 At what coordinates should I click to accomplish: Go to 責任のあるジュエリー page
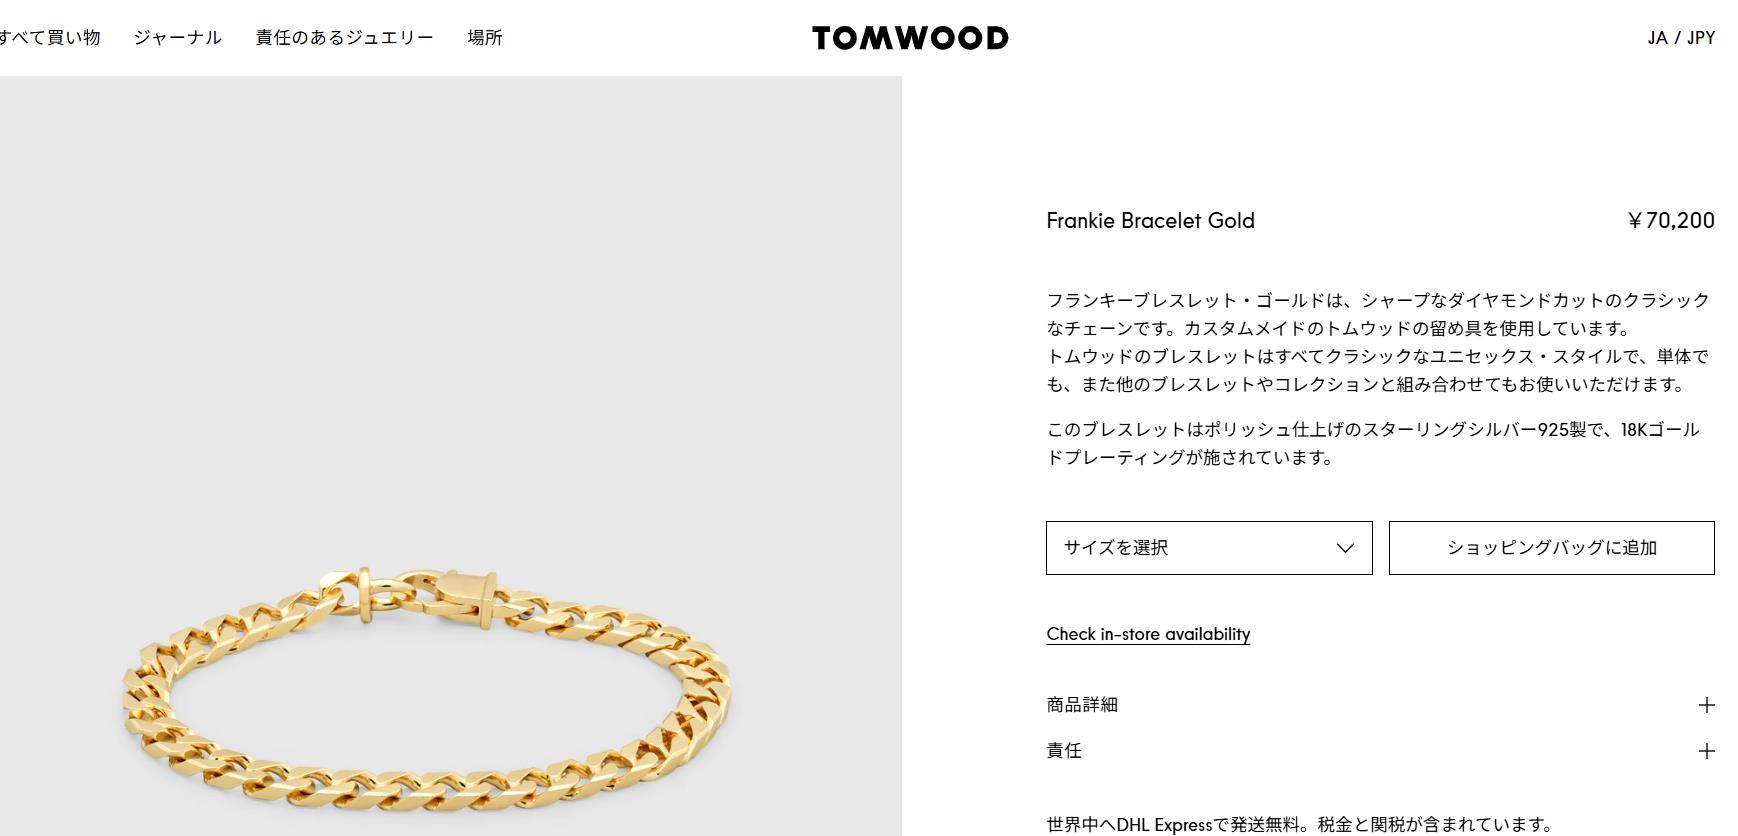tap(345, 38)
